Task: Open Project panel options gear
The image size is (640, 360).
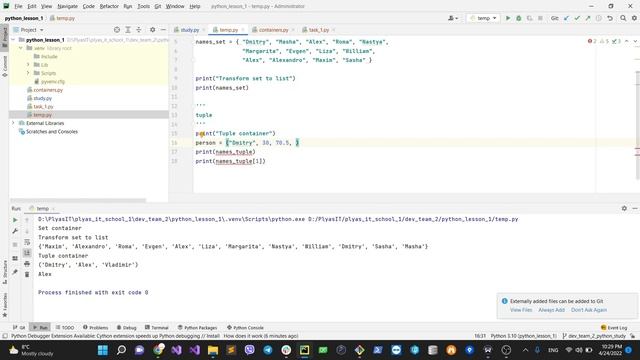Action: (152, 30)
